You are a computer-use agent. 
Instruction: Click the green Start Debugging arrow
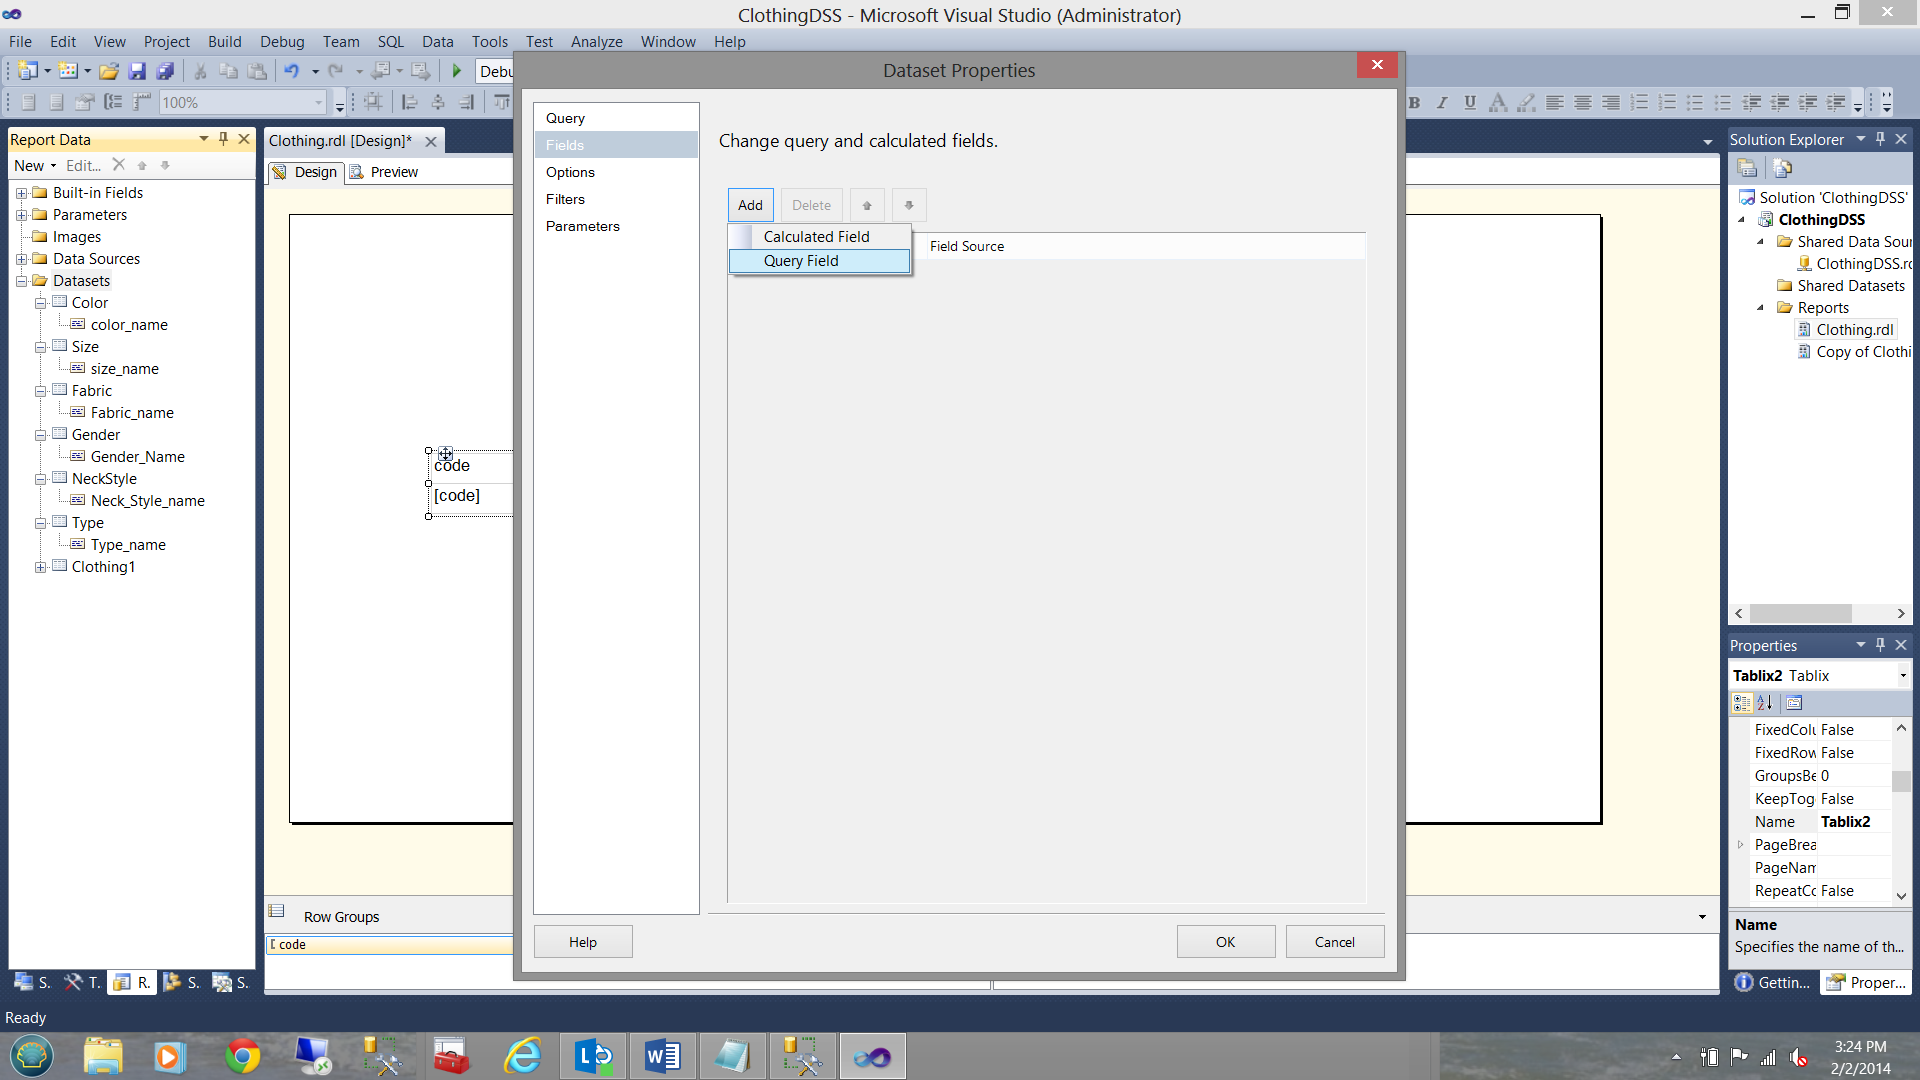click(x=457, y=71)
